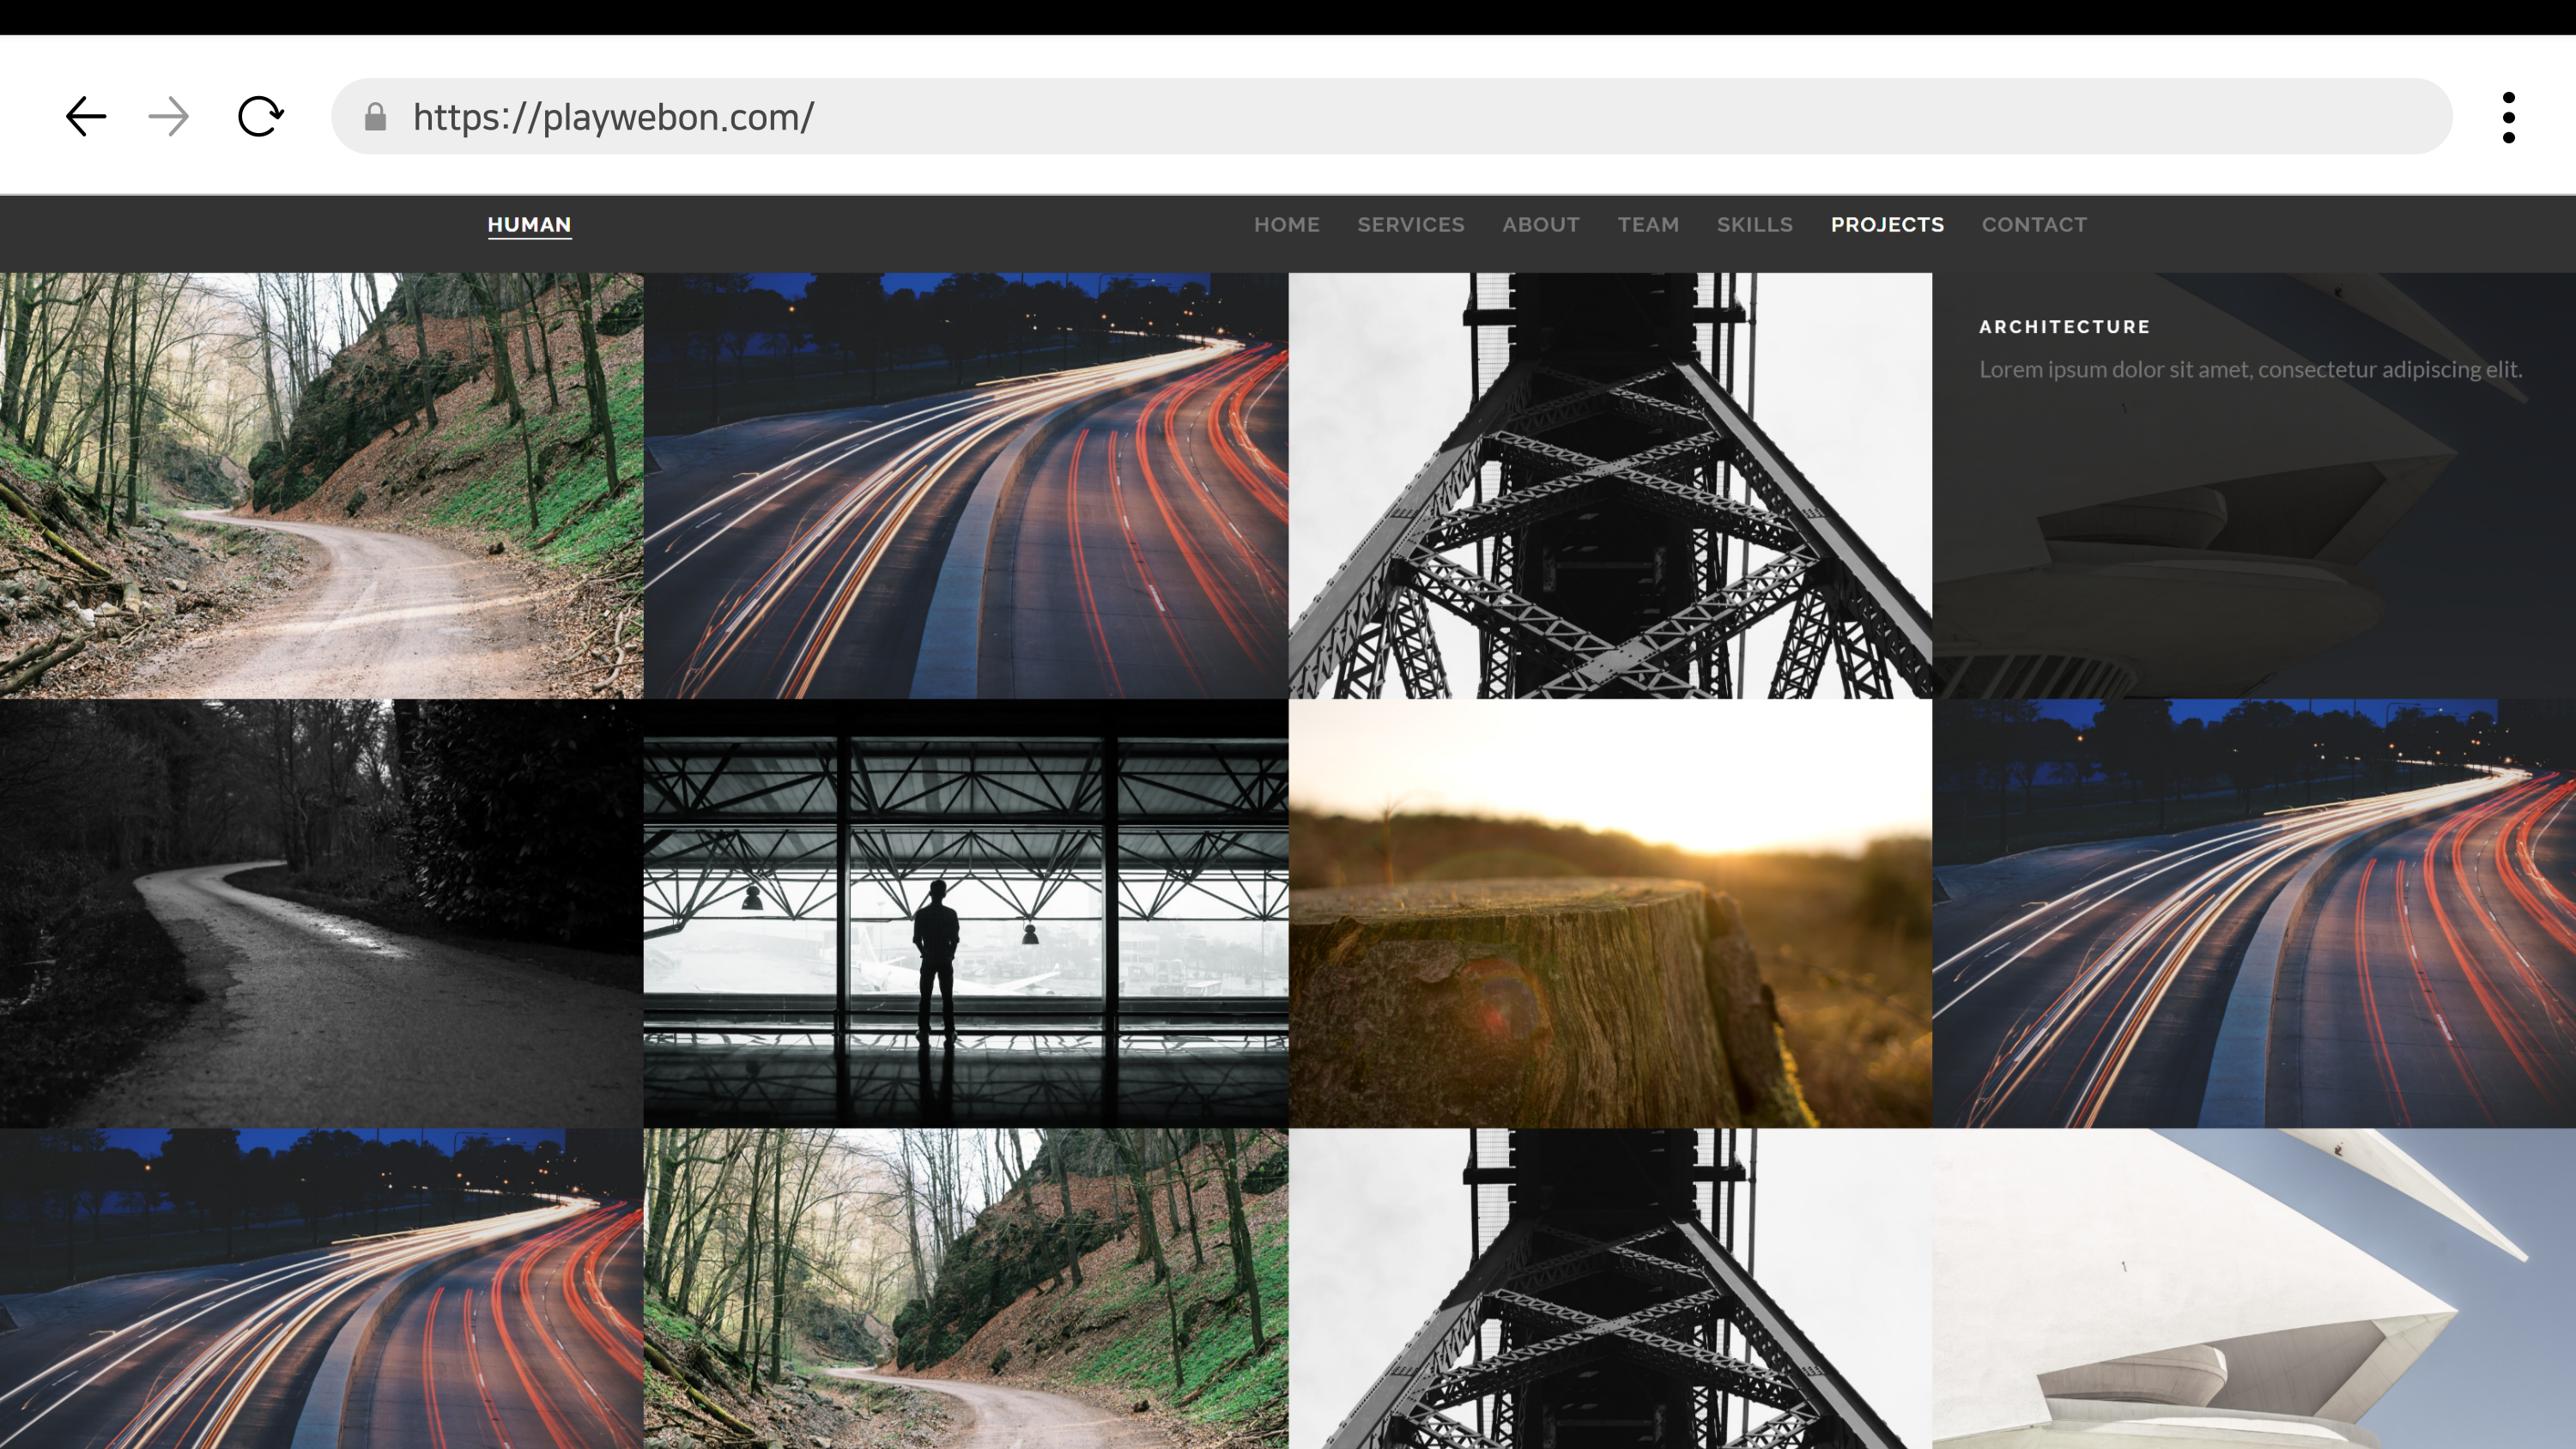Viewport: 2576px width, 1449px height.
Task: Reload the page with refresh icon
Action: coord(260,117)
